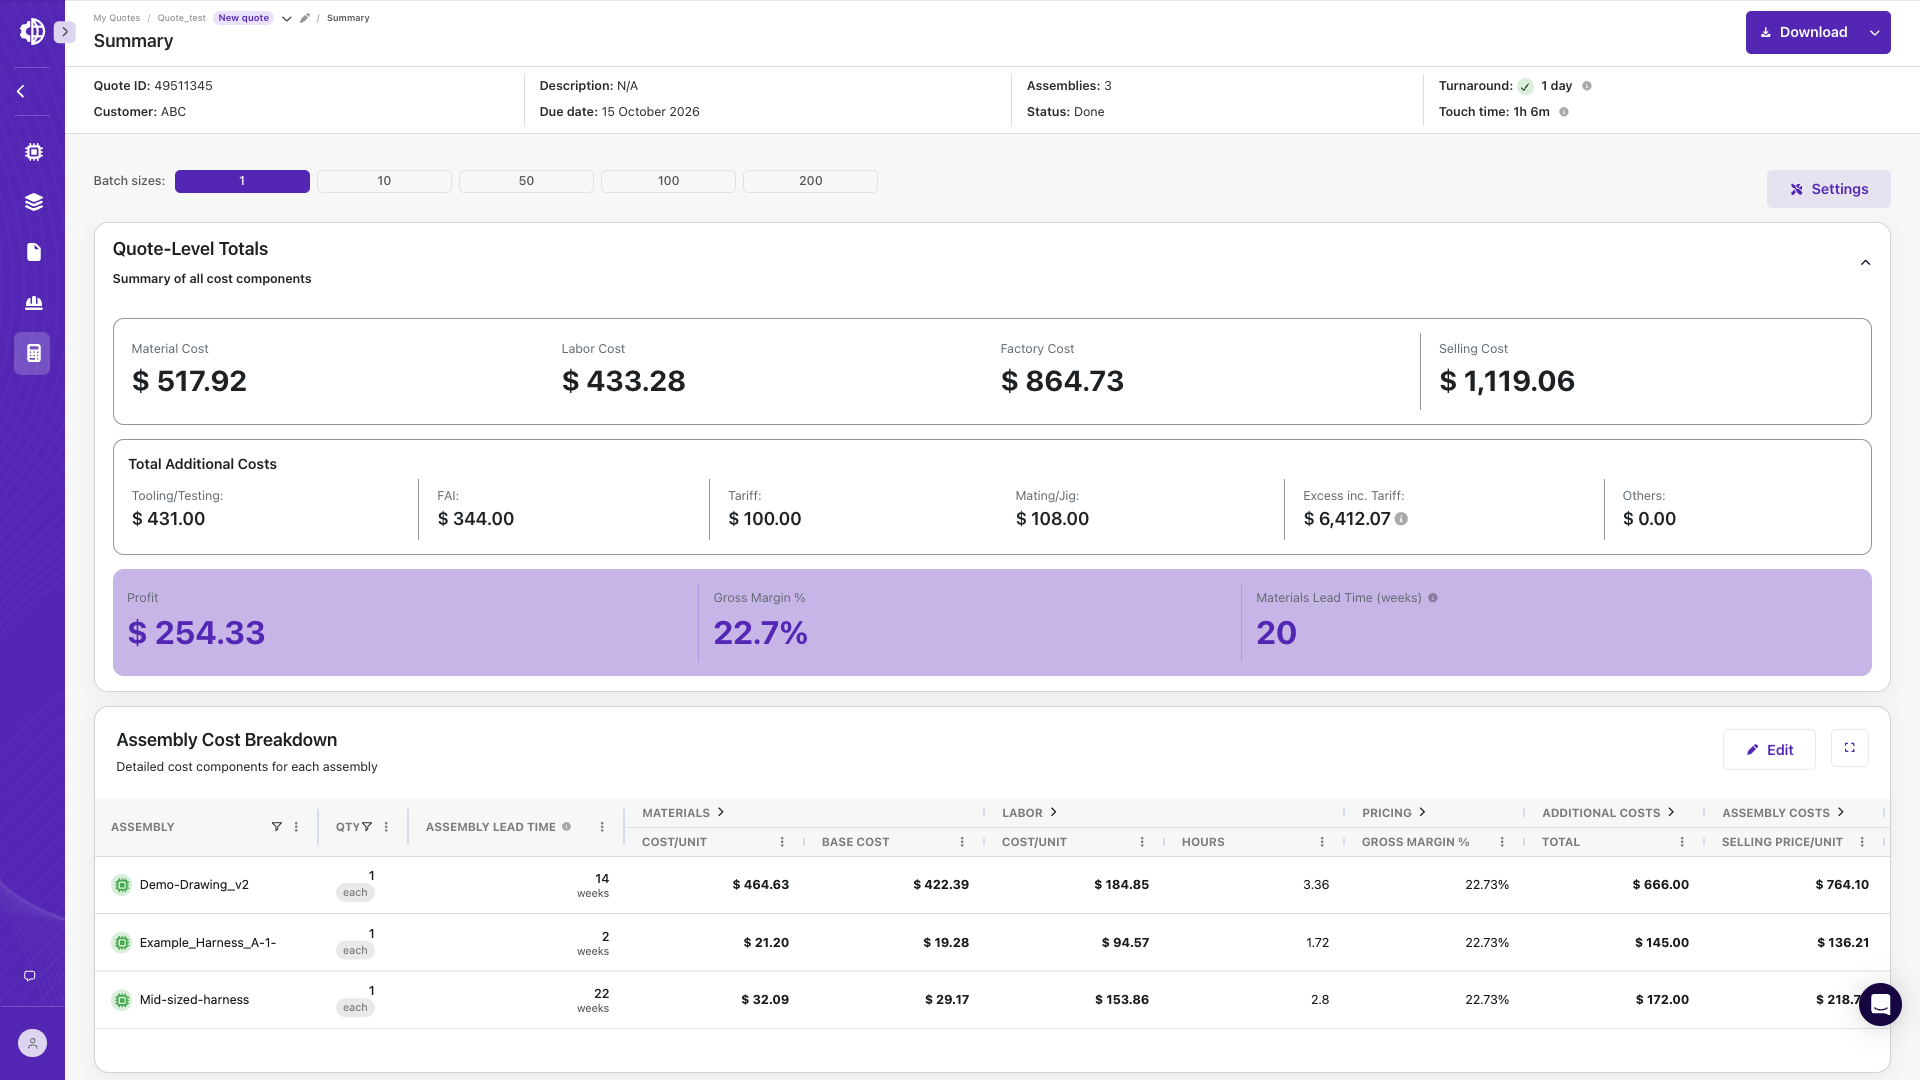The height and width of the screenshot is (1080, 1920).
Task: Select batch size 100
Action: click(668, 181)
